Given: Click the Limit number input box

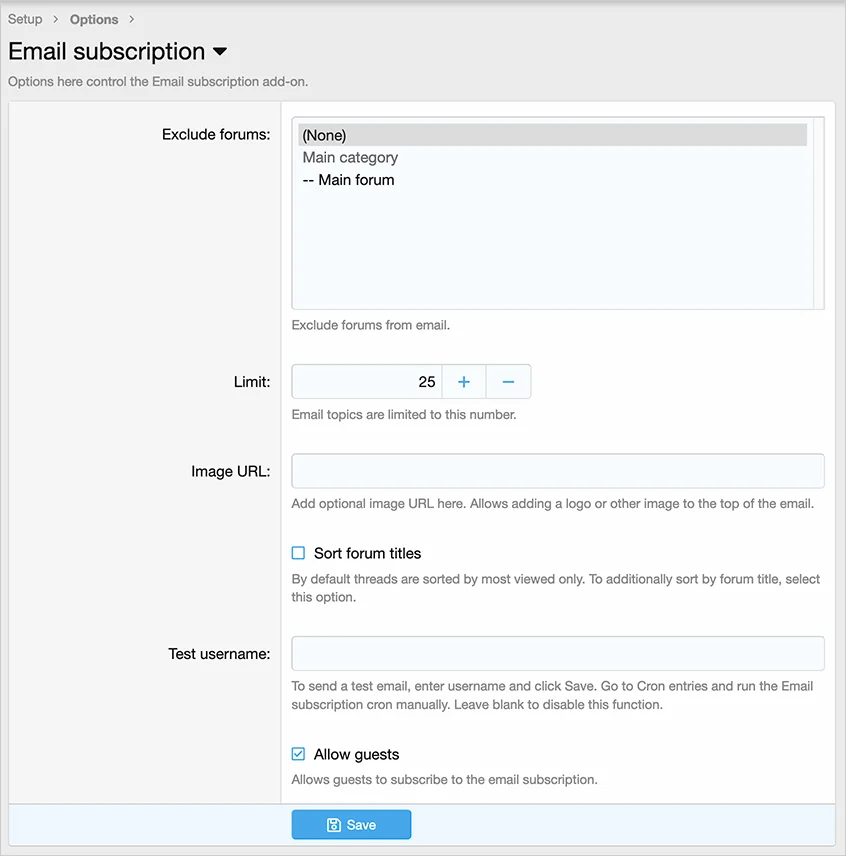Looking at the screenshot, I should click(x=367, y=382).
